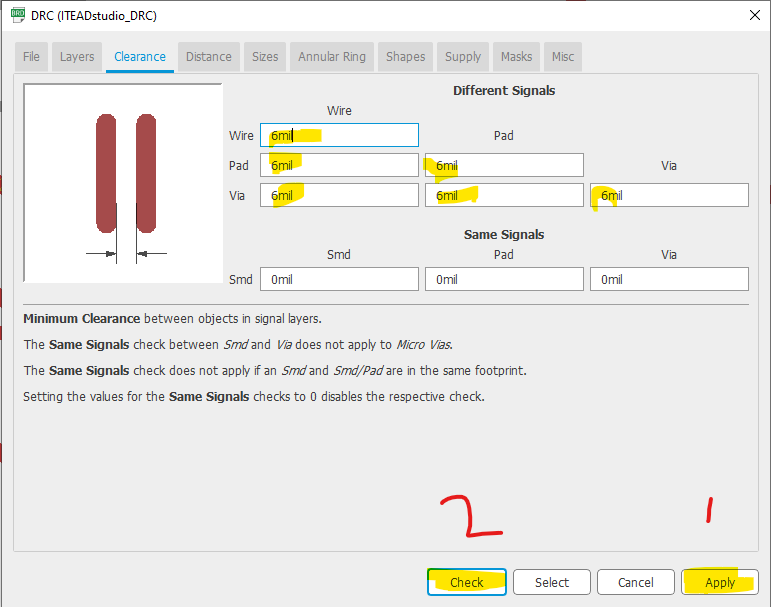Close the DRC dialog window
This screenshot has width=771, height=607.
click(x=755, y=15)
